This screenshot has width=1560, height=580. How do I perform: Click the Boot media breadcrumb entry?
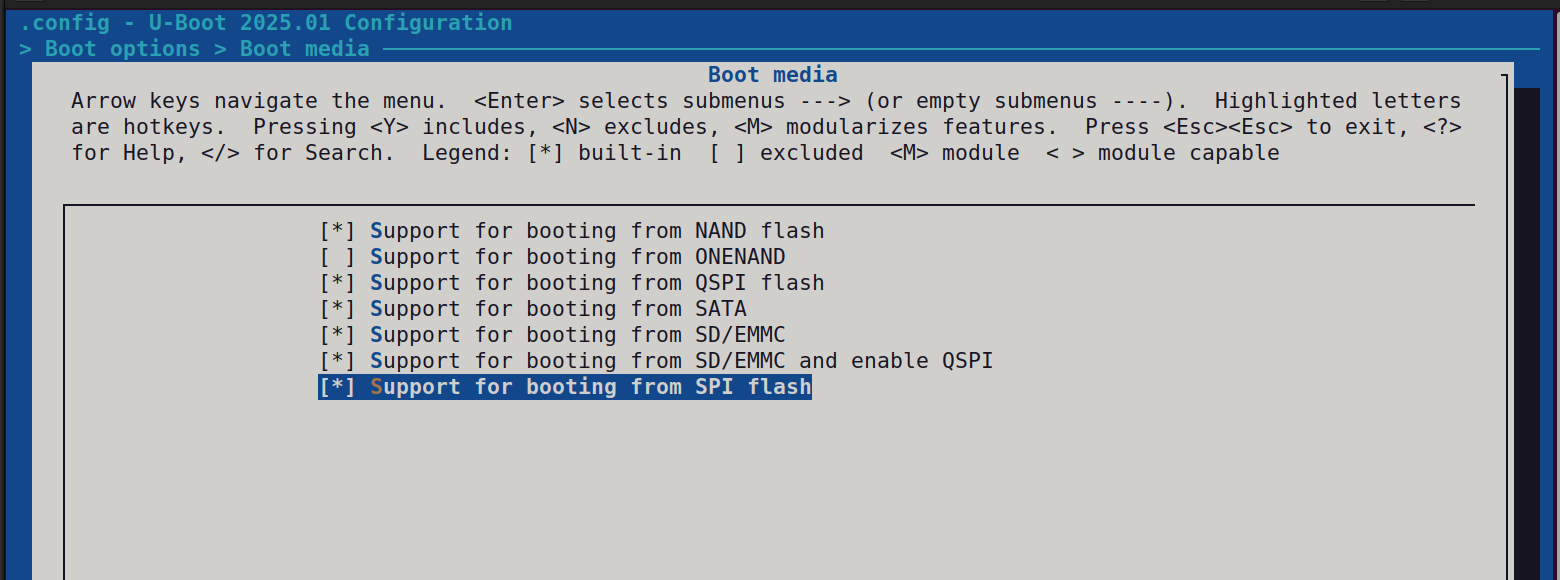[304, 48]
